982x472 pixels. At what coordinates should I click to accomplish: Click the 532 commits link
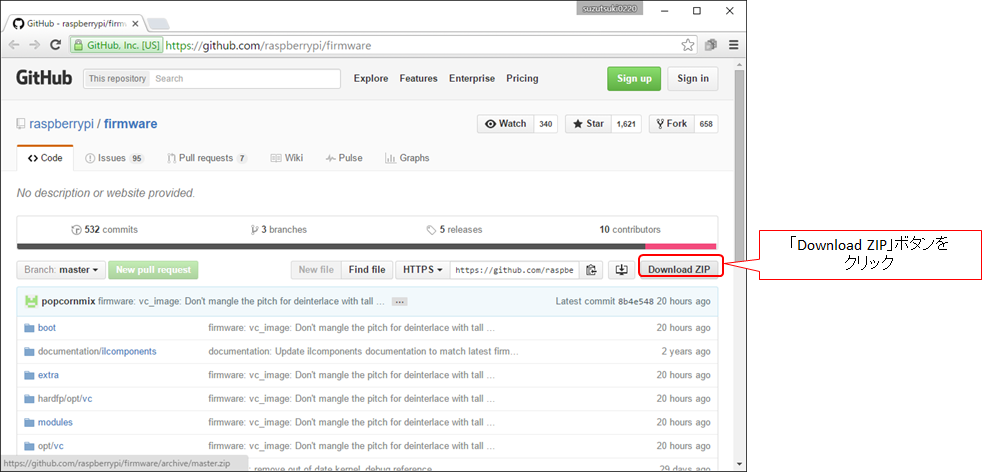click(x=107, y=229)
